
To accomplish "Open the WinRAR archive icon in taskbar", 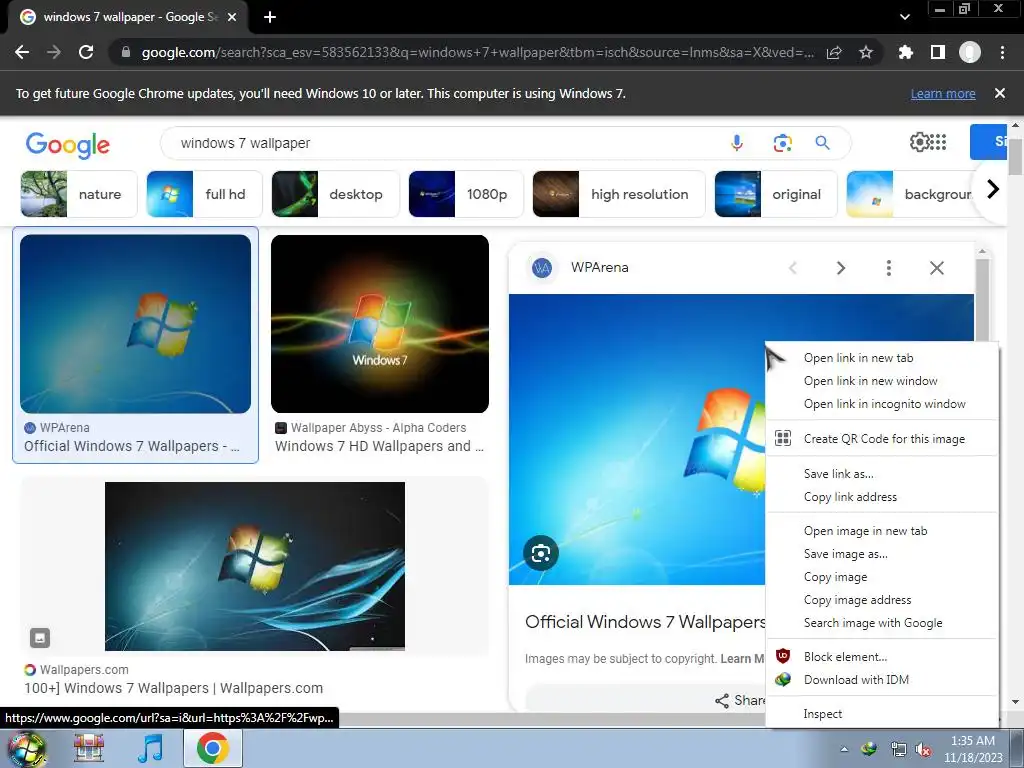I will point(89,749).
